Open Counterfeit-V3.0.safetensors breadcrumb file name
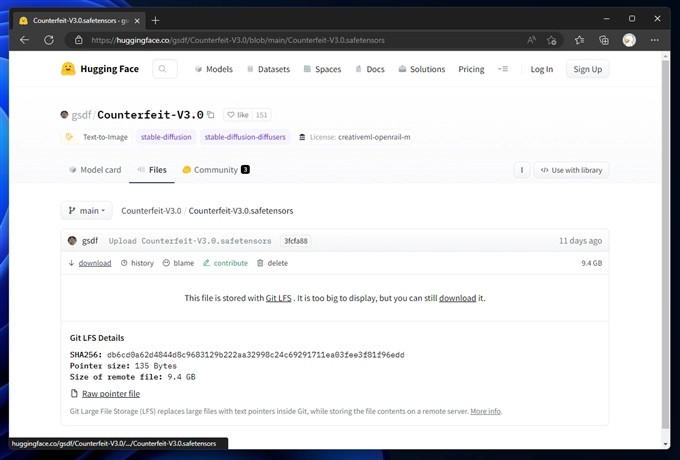Screen dimensions: 680x460 [241, 210]
